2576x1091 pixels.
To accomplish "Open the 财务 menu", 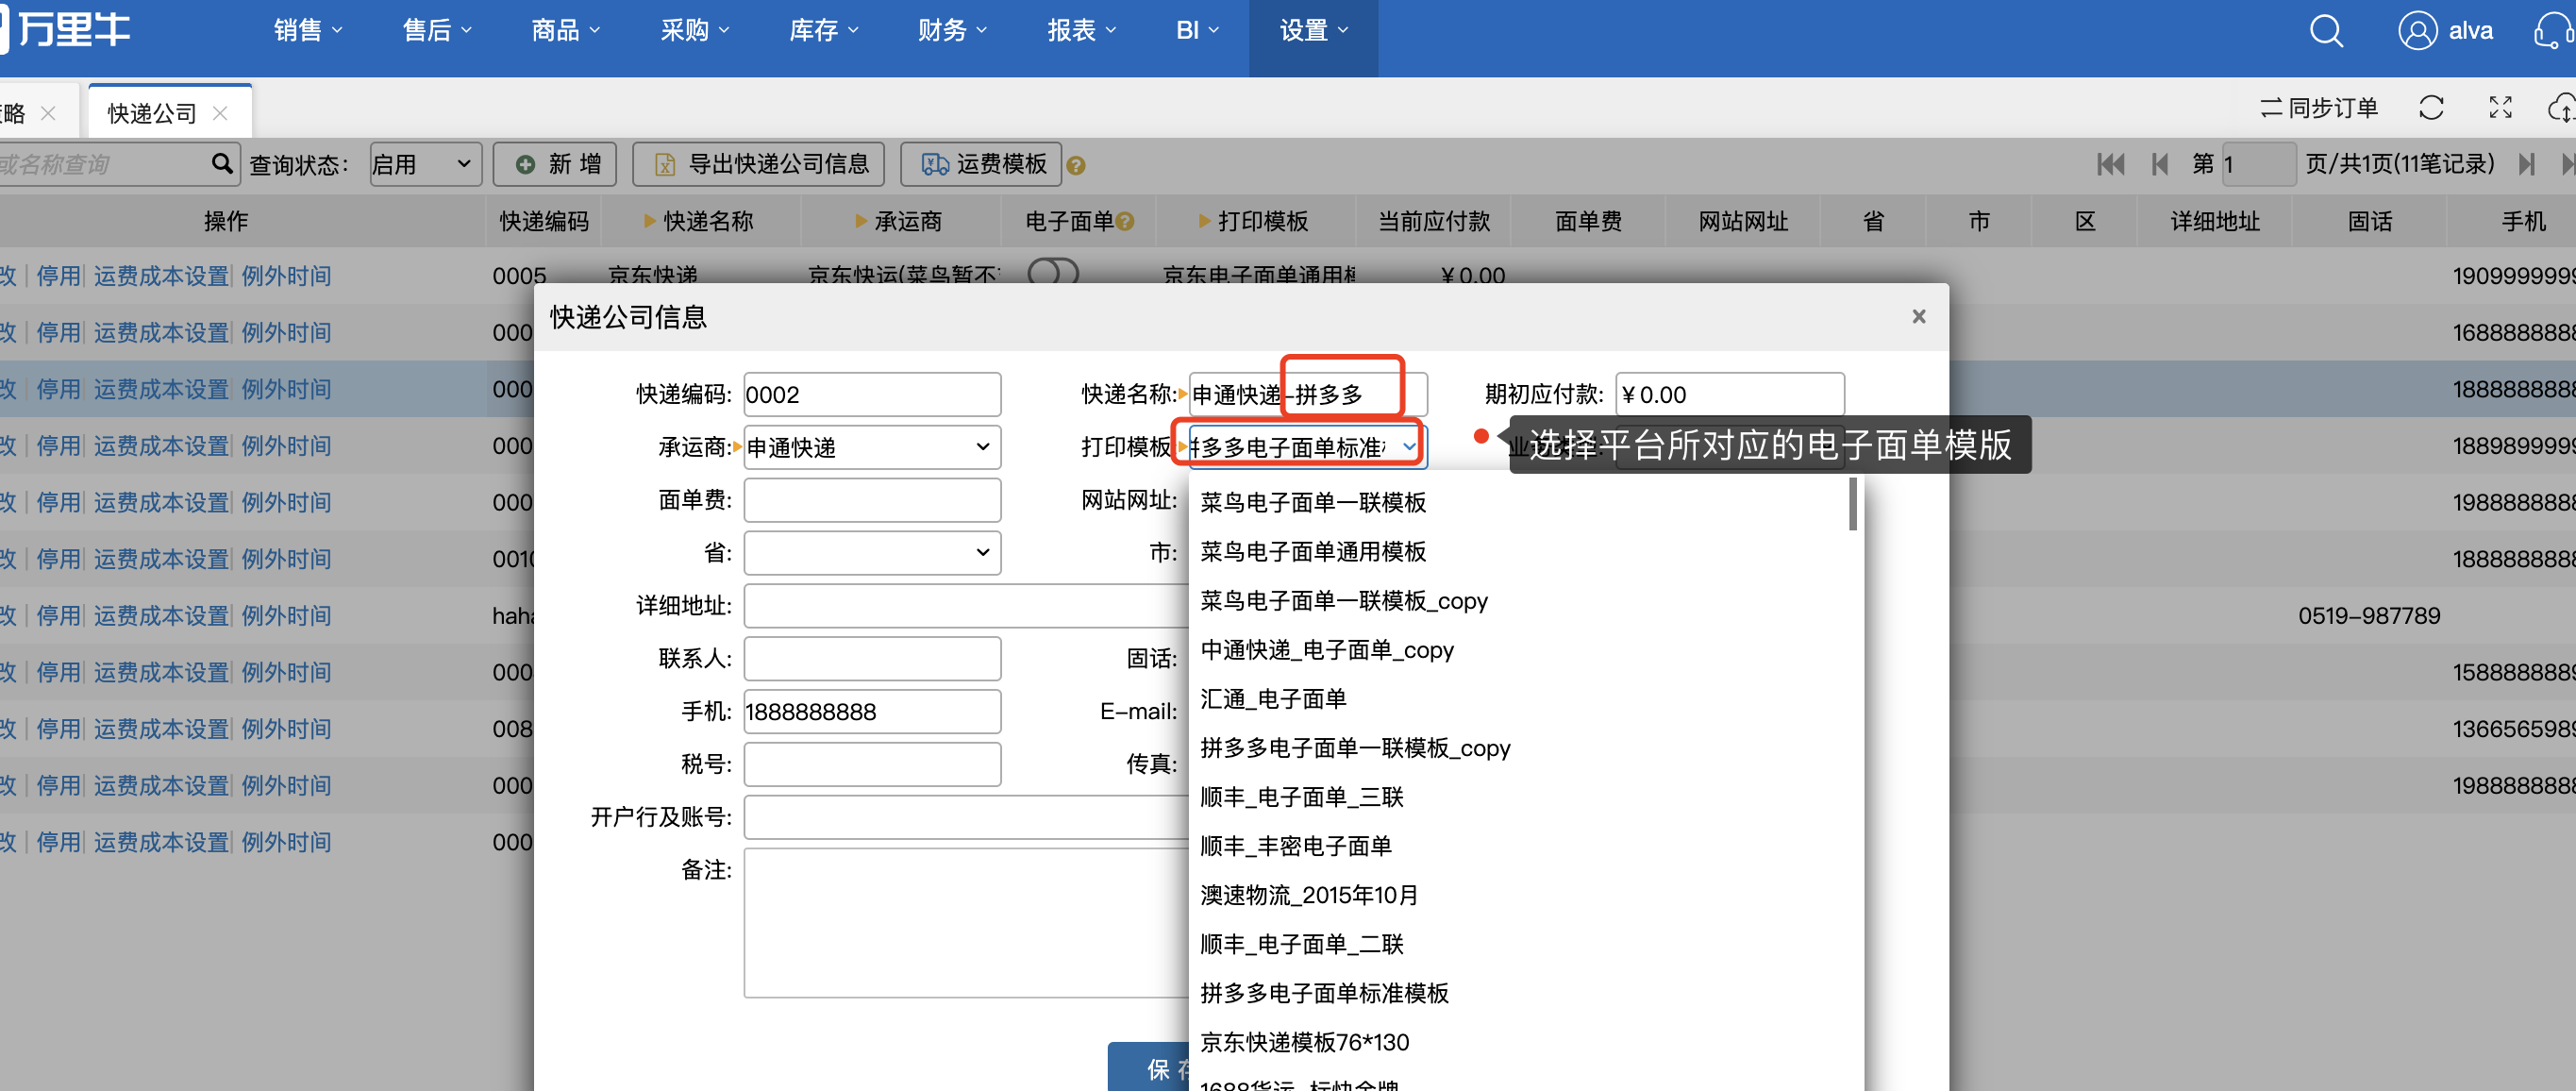I will pyautogui.click(x=953, y=30).
